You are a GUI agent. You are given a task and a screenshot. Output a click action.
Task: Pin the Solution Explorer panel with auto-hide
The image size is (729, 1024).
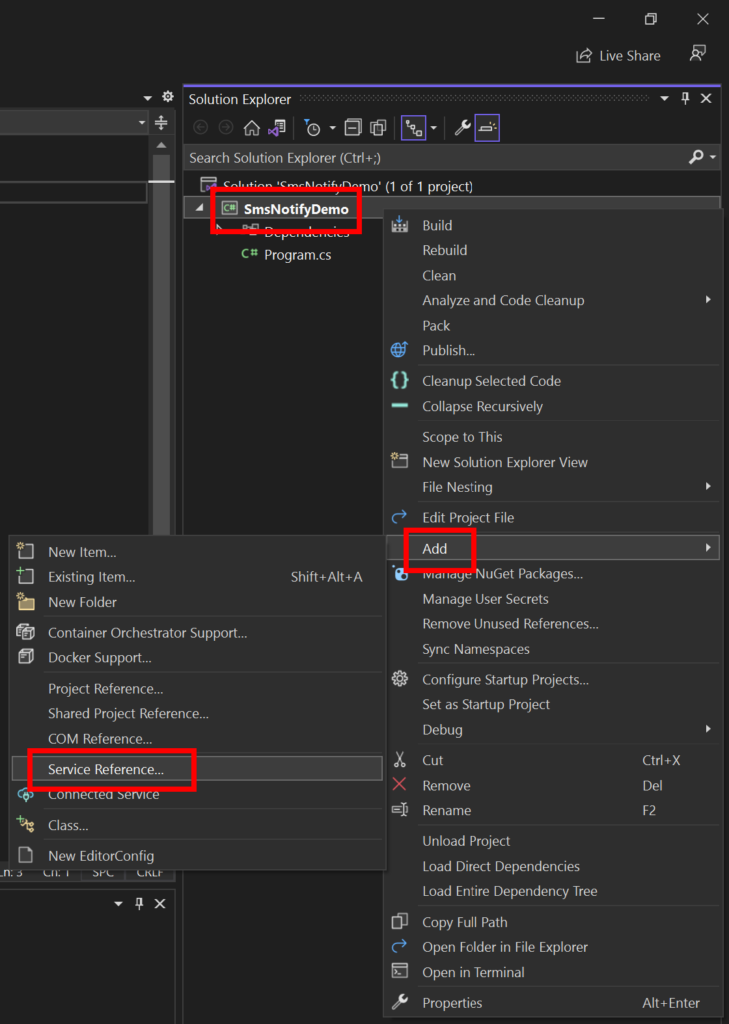coord(685,98)
